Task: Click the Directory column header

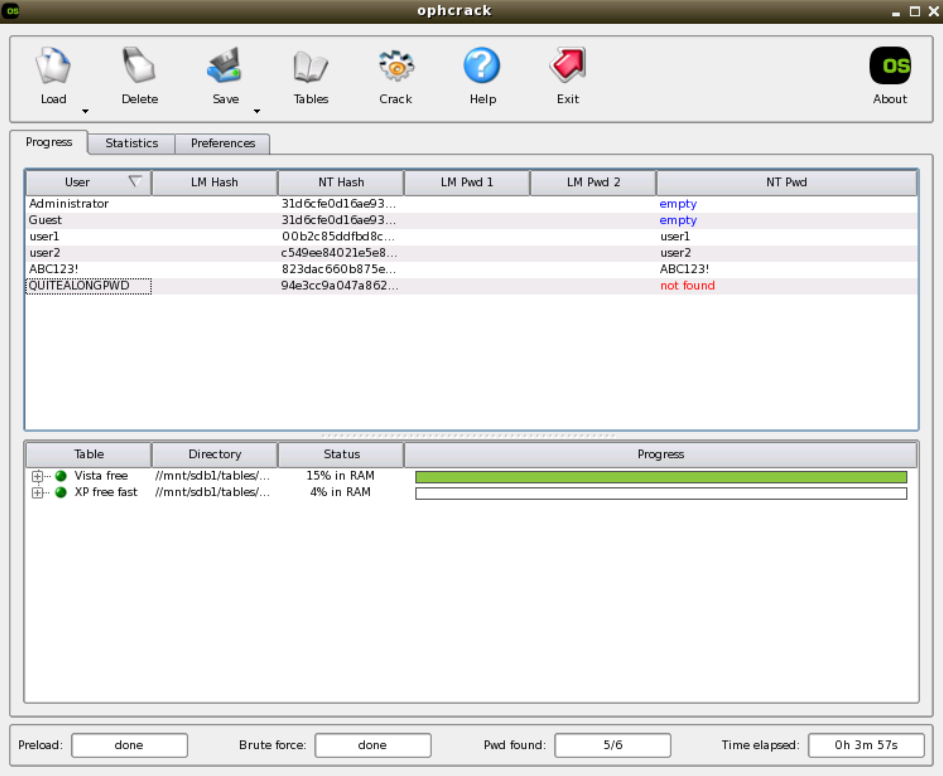Action: [215, 454]
